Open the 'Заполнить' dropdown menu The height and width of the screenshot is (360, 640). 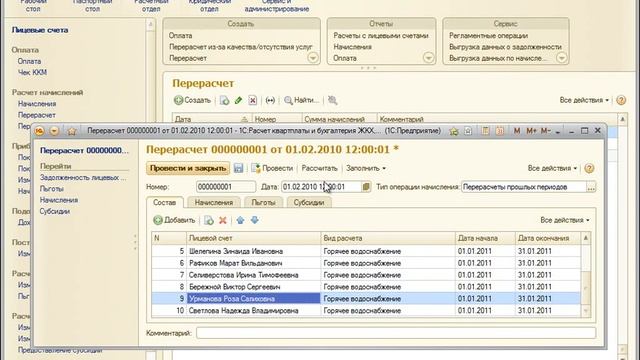click(x=366, y=168)
